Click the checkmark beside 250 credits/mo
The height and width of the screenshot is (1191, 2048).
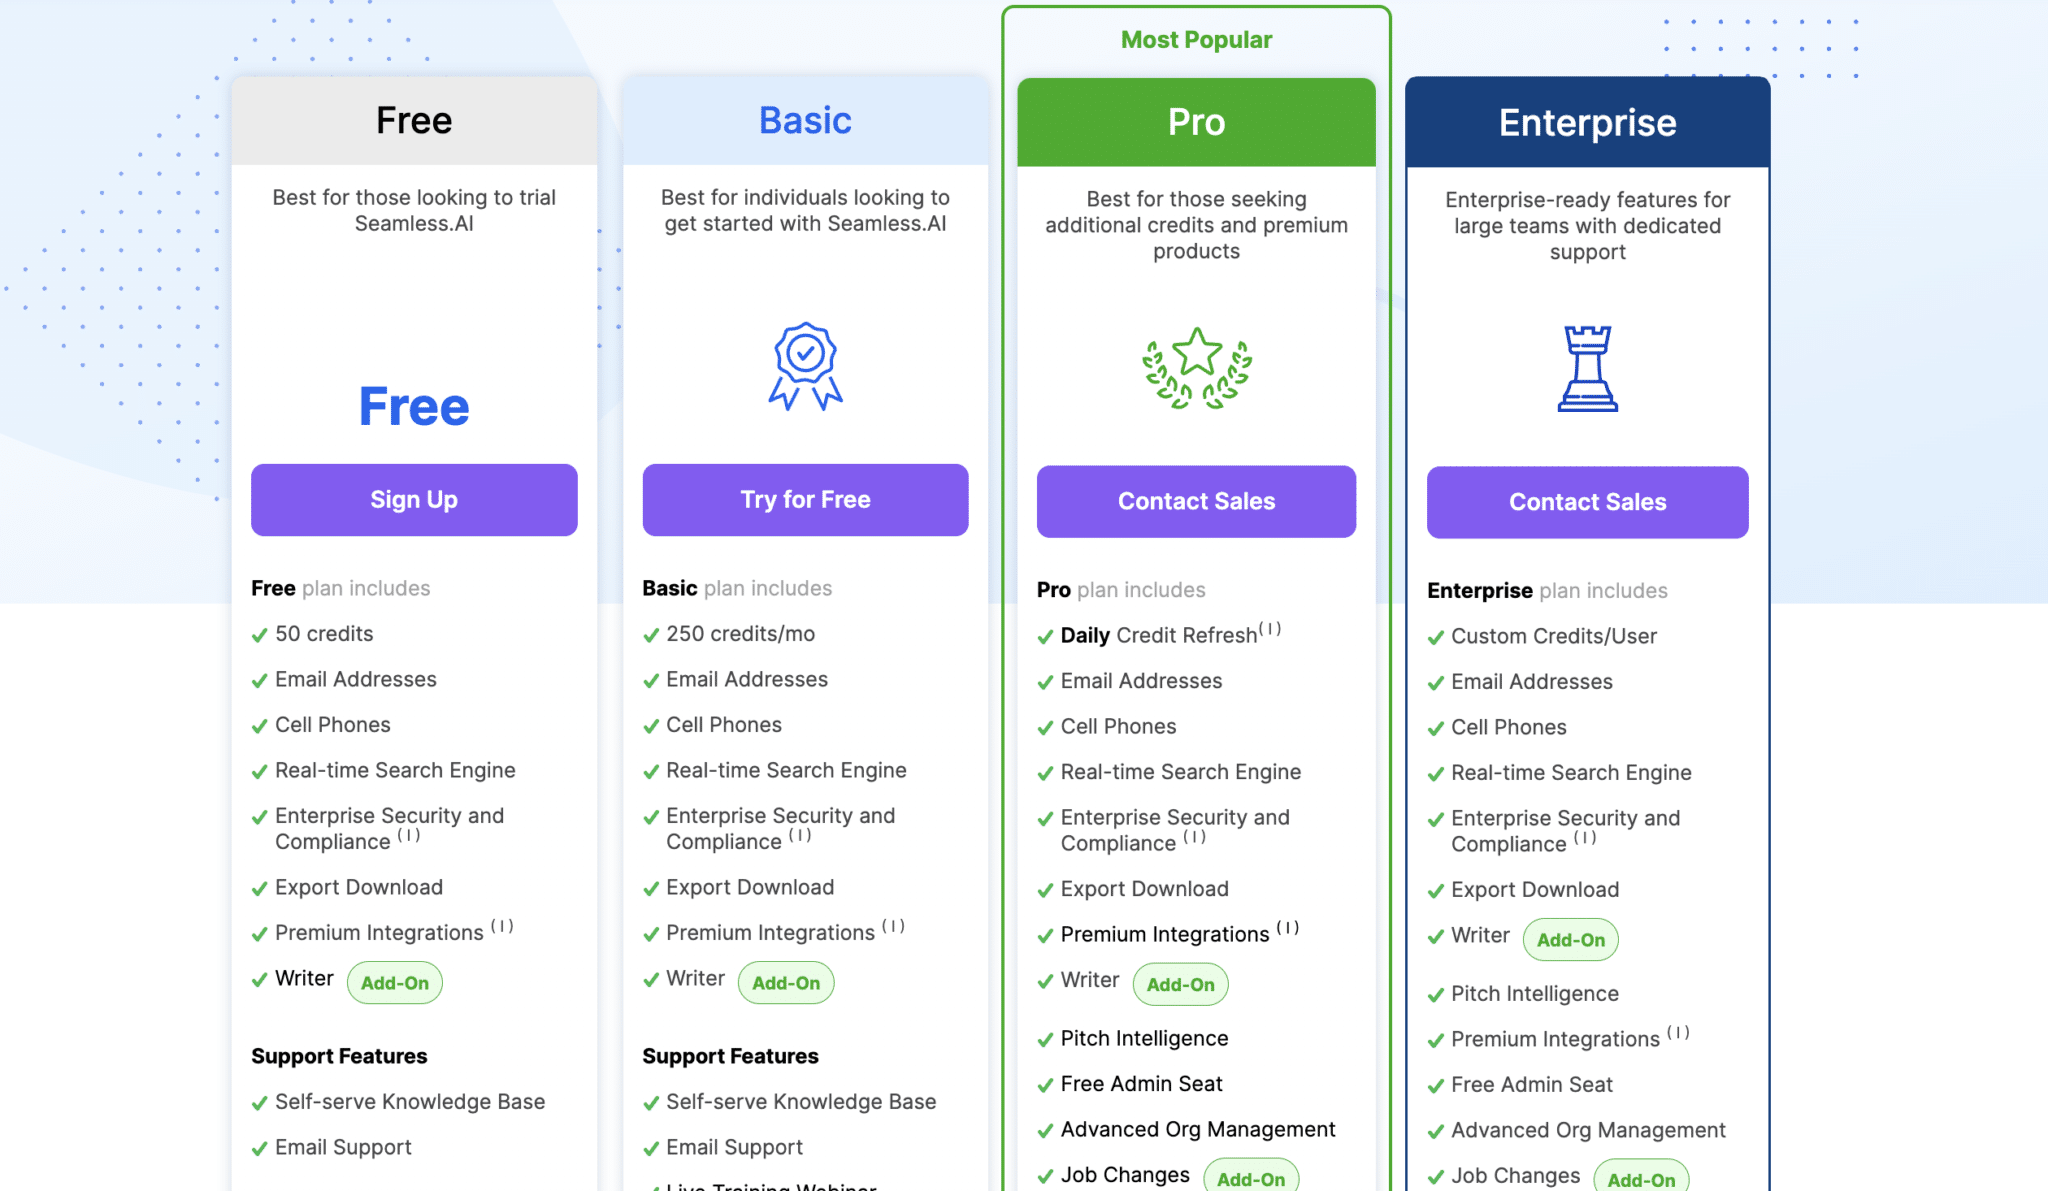point(648,634)
